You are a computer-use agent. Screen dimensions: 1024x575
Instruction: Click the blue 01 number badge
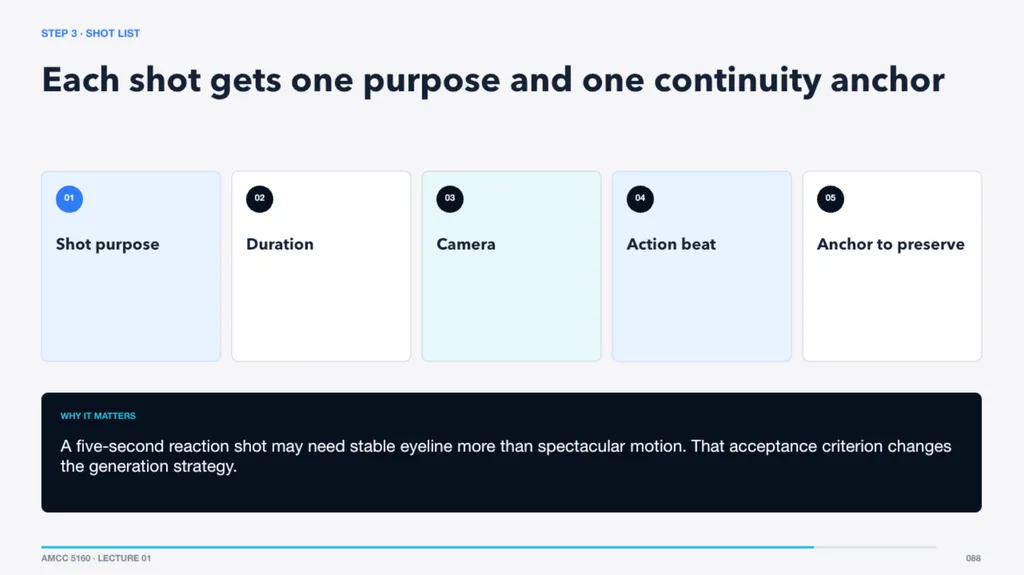(x=69, y=199)
